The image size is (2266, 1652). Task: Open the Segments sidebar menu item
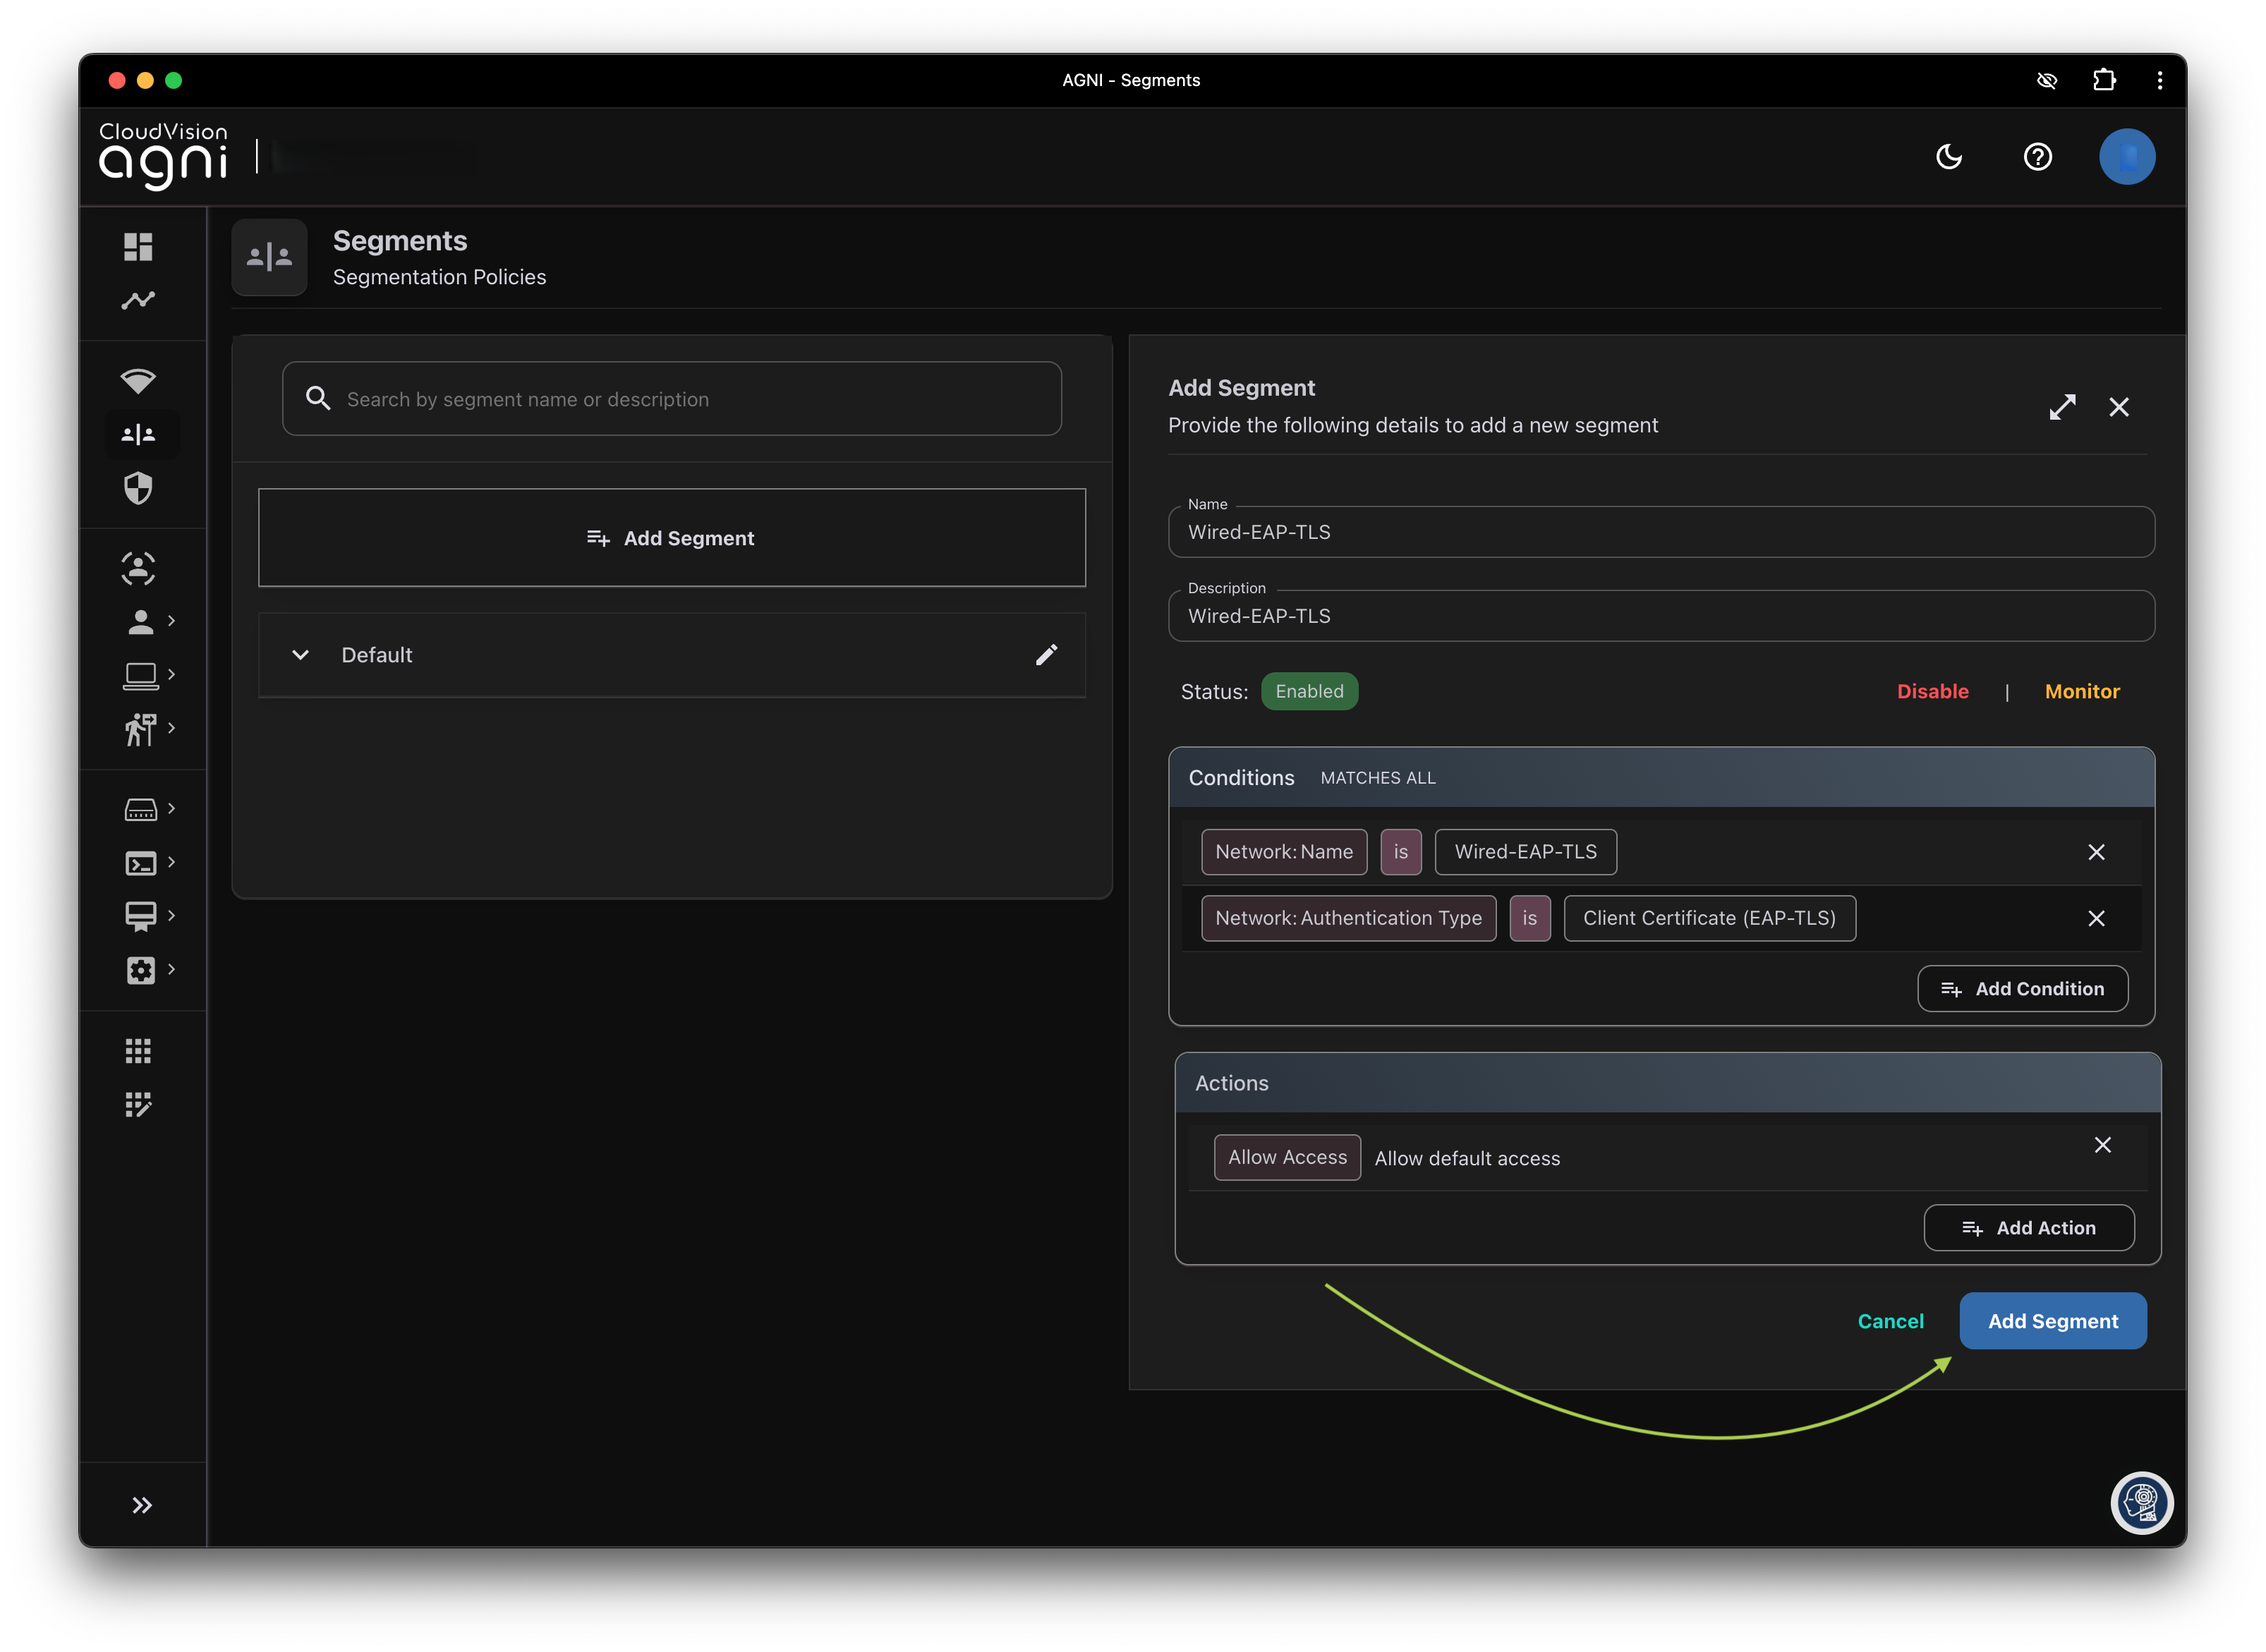pos(138,435)
